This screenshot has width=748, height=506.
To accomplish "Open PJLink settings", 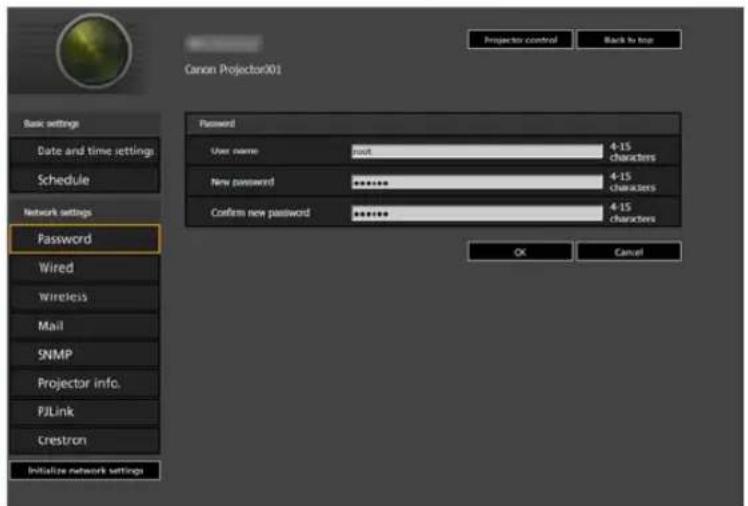I will [x=84, y=412].
